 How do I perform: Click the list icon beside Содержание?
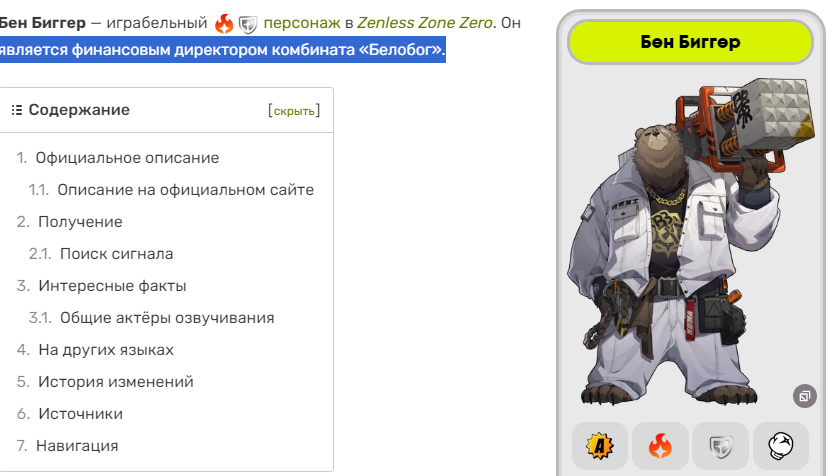(x=17, y=110)
